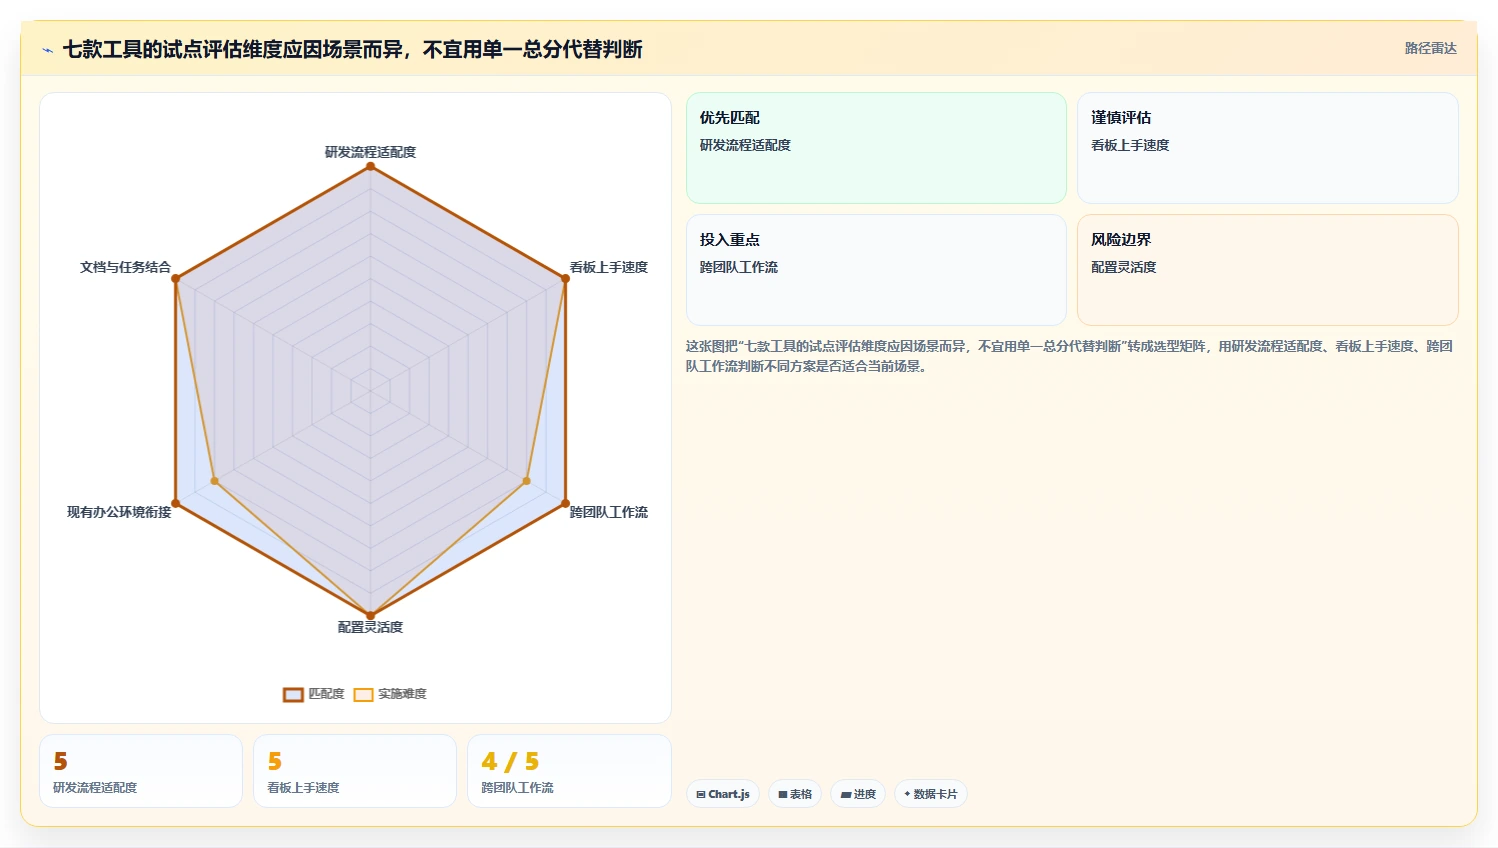The width and height of the screenshot is (1498, 848).
Task: Click the chart title about 七款工具
Action: point(352,49)
